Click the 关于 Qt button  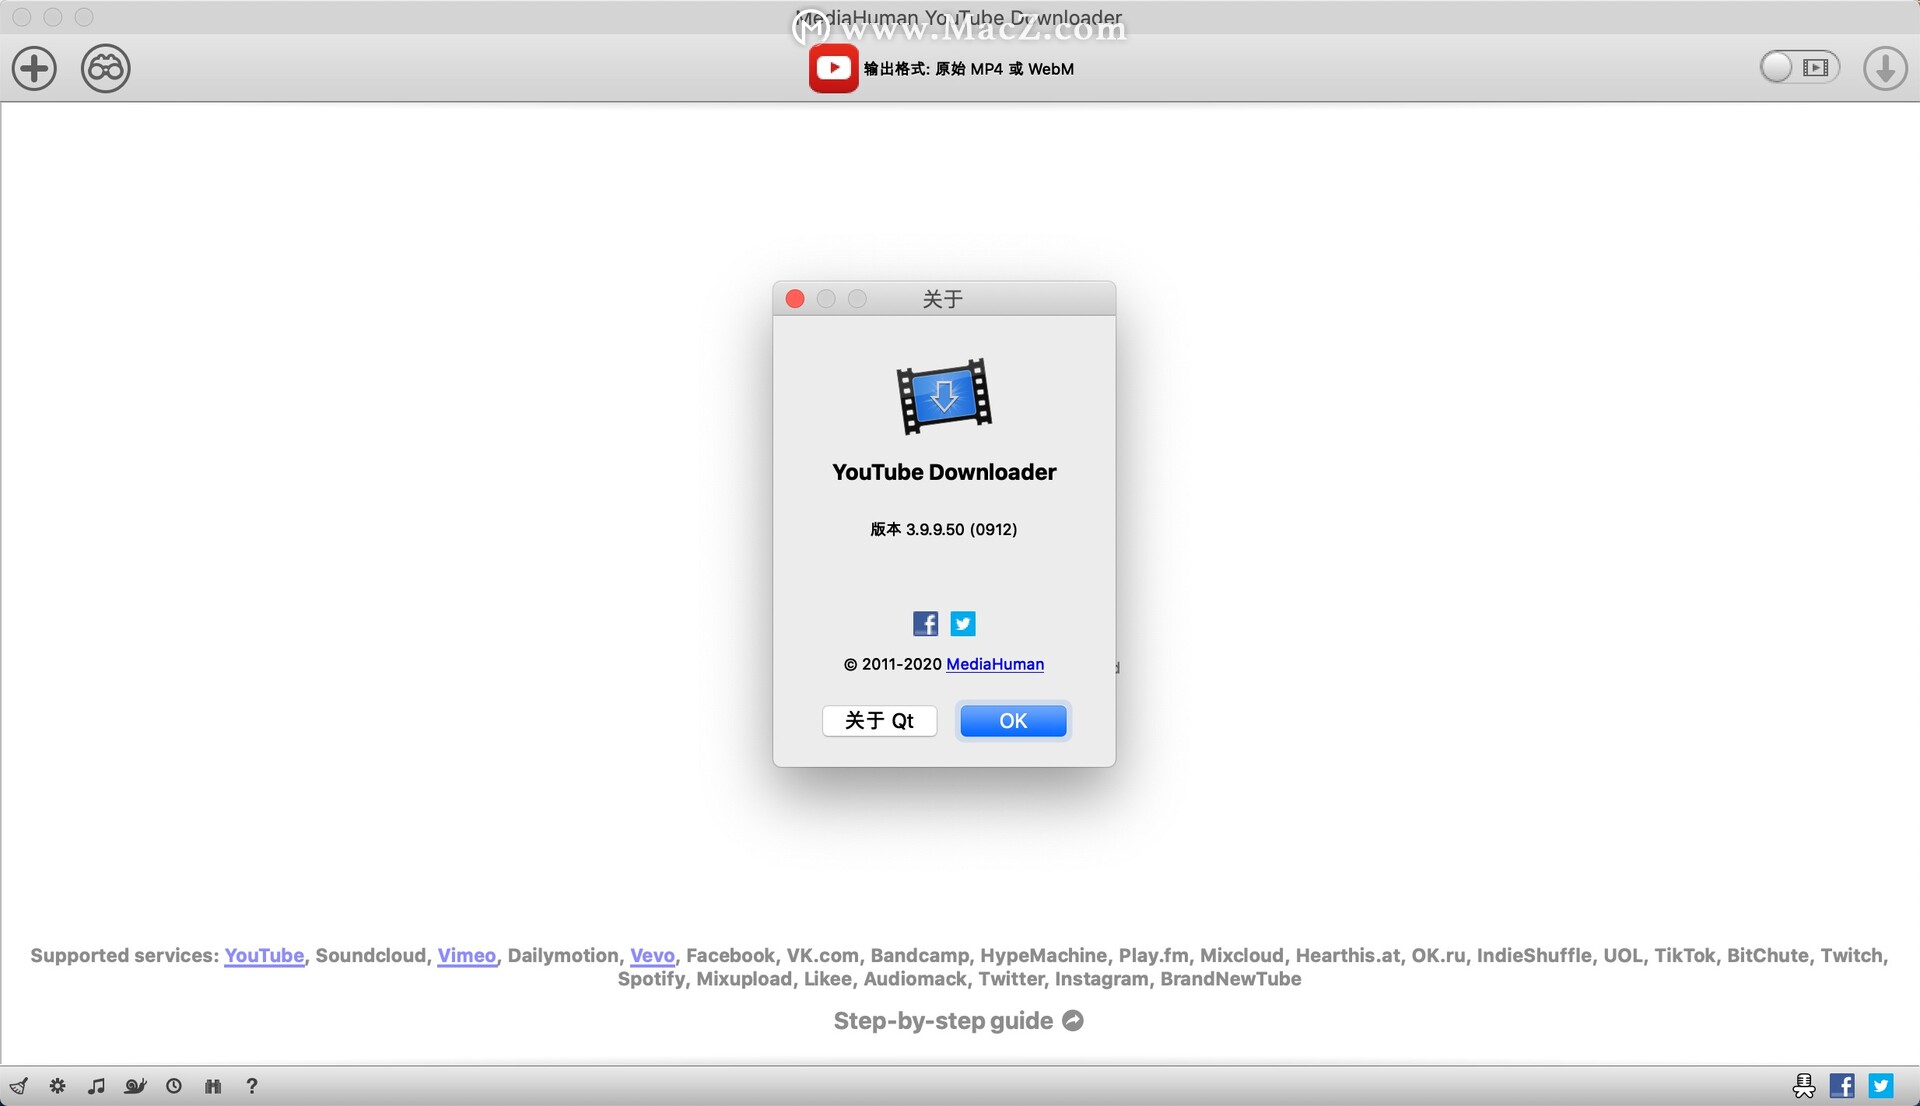point(879,721)
